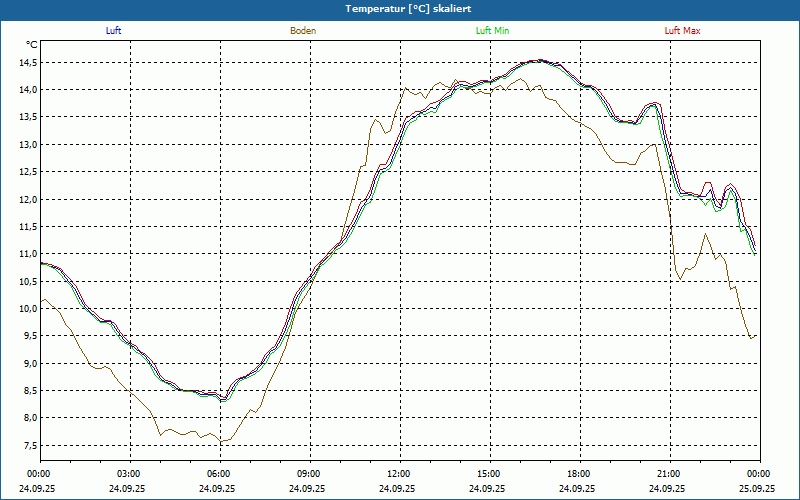Click the 03:00 time axis label

[130, 474]
